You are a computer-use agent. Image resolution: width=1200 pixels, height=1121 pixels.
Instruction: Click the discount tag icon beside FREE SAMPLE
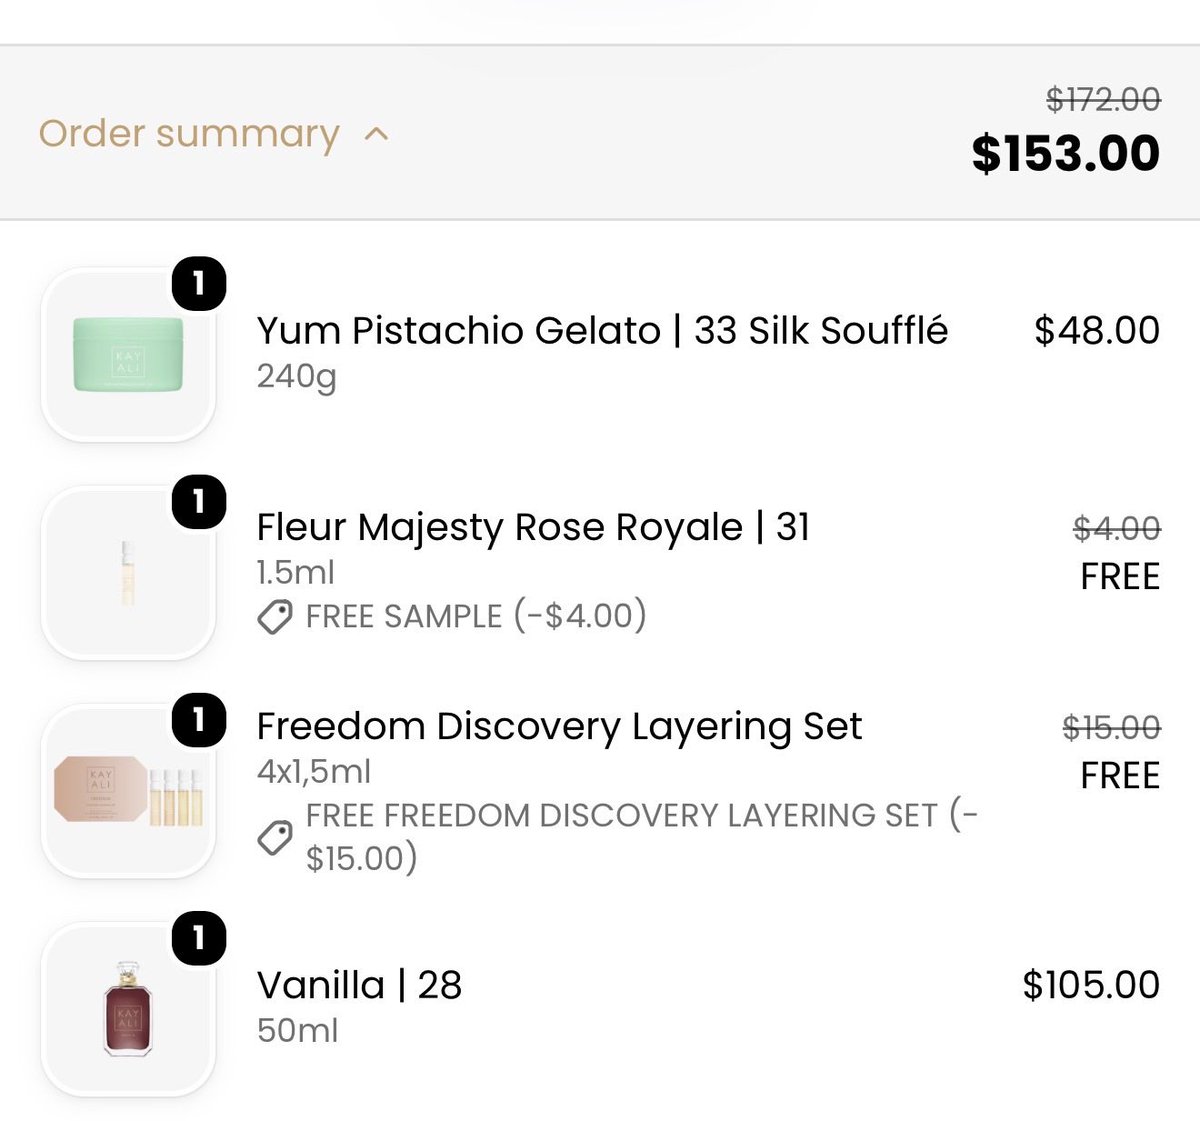275,617
